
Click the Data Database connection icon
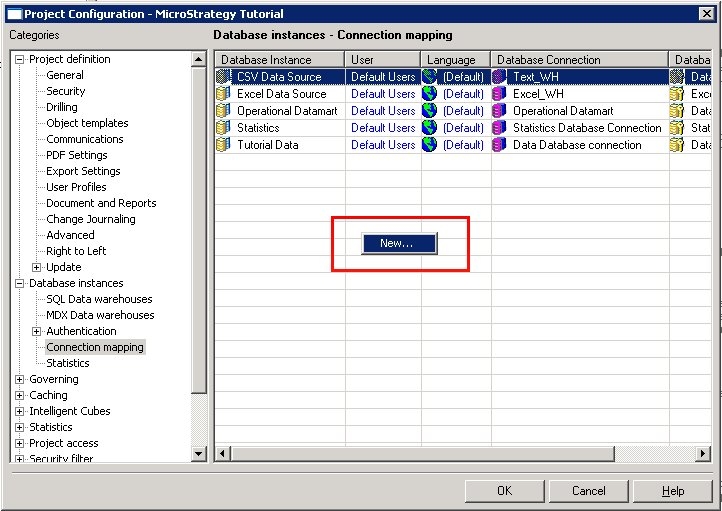pyautogui.click(x=499, y=145)
